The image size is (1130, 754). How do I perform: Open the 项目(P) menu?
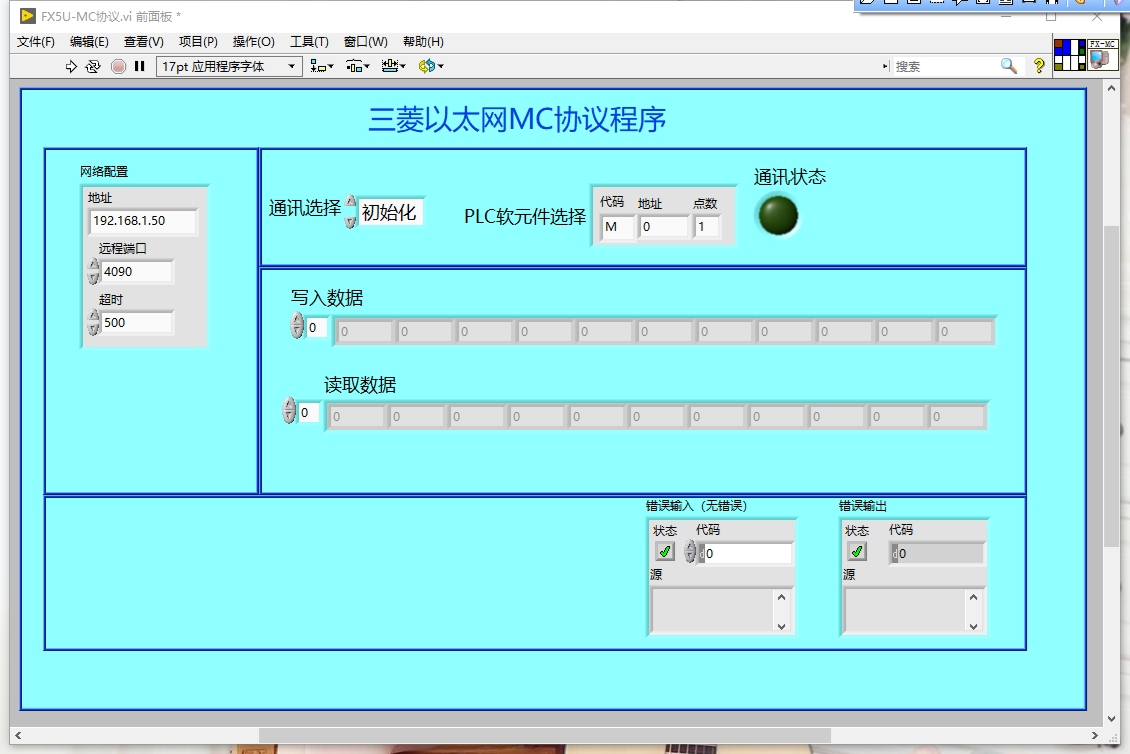tap(198, 42)
